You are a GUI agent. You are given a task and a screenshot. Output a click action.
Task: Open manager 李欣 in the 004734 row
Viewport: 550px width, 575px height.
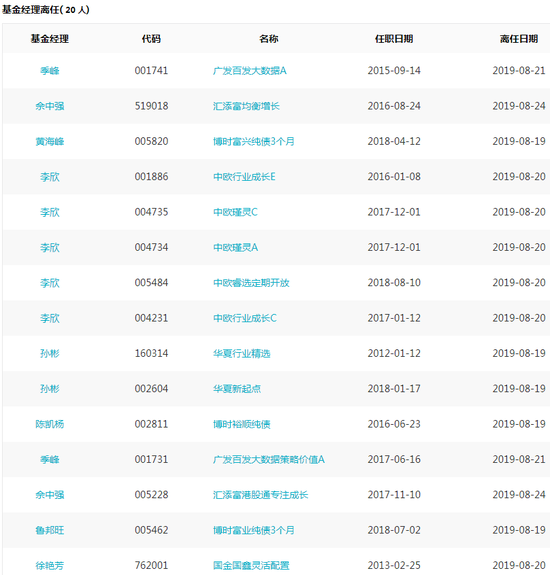tap(50, 247)
